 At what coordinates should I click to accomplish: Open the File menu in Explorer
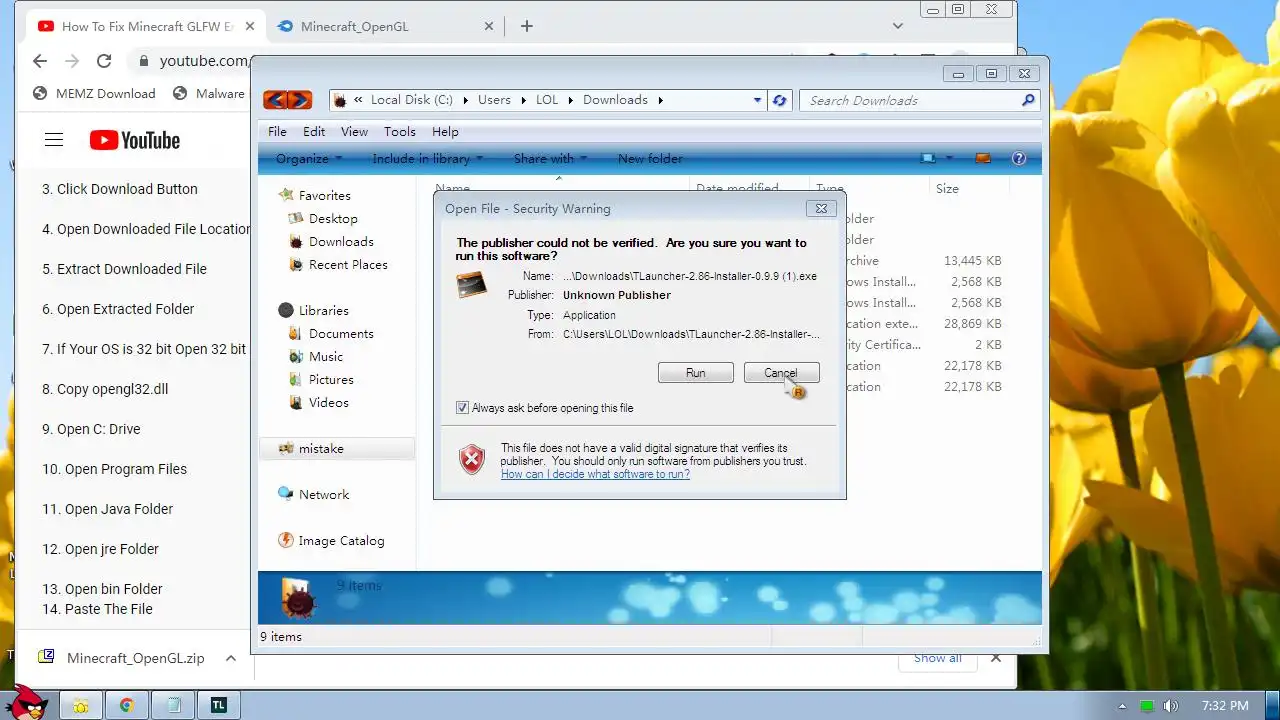[277, 131]
